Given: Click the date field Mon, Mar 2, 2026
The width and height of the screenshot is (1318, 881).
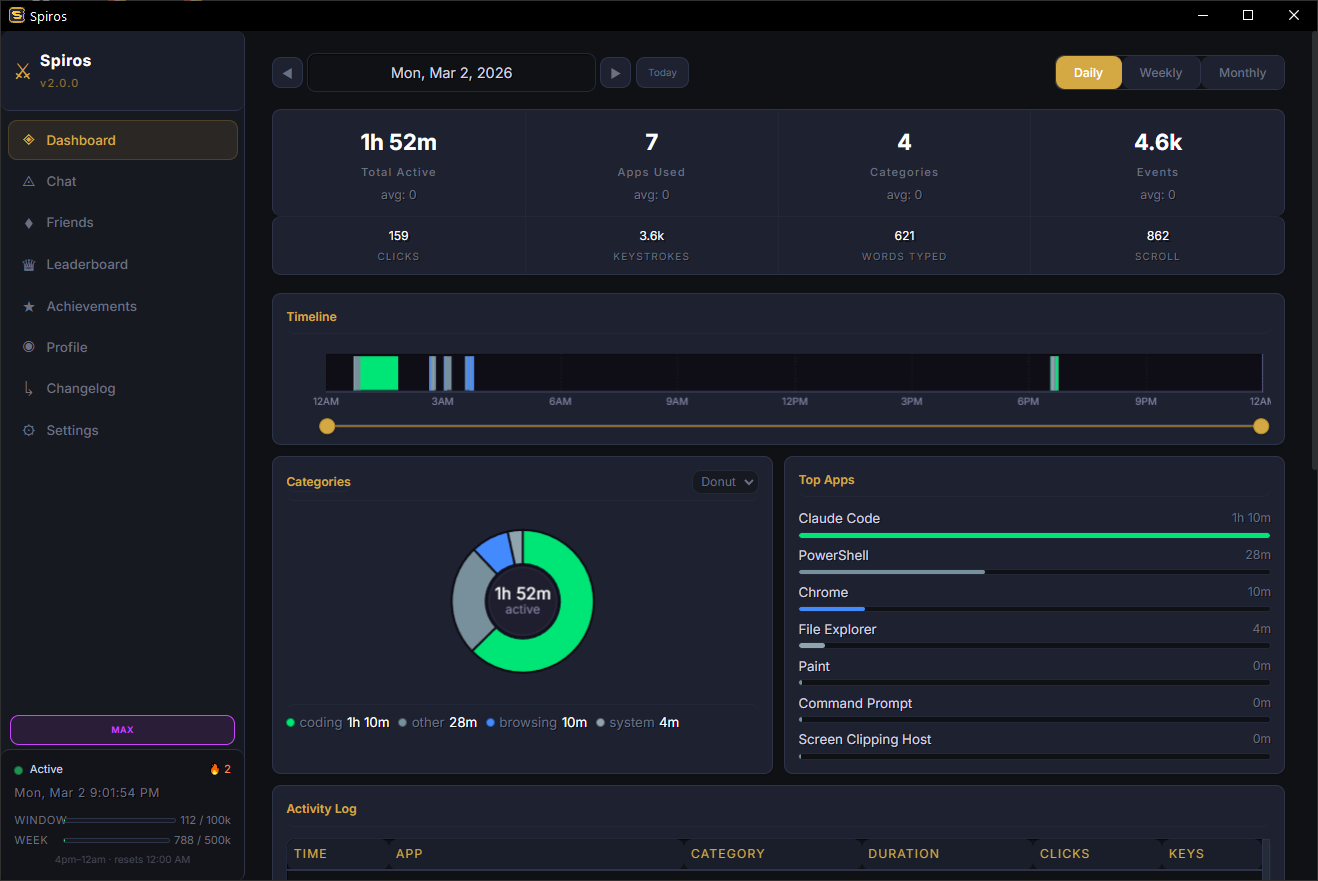Looking at the screenshot, I should pos(451,73).
